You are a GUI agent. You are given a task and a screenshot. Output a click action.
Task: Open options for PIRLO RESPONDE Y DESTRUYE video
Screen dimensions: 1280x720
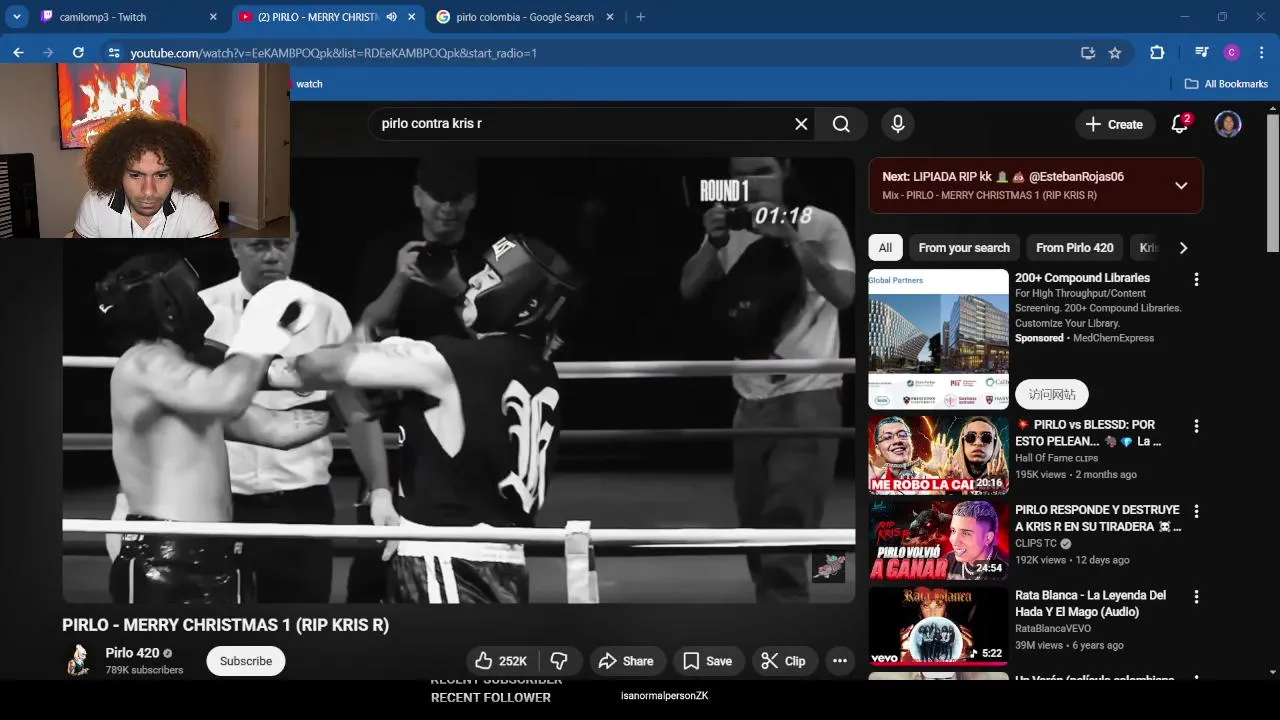[1196, 511]
